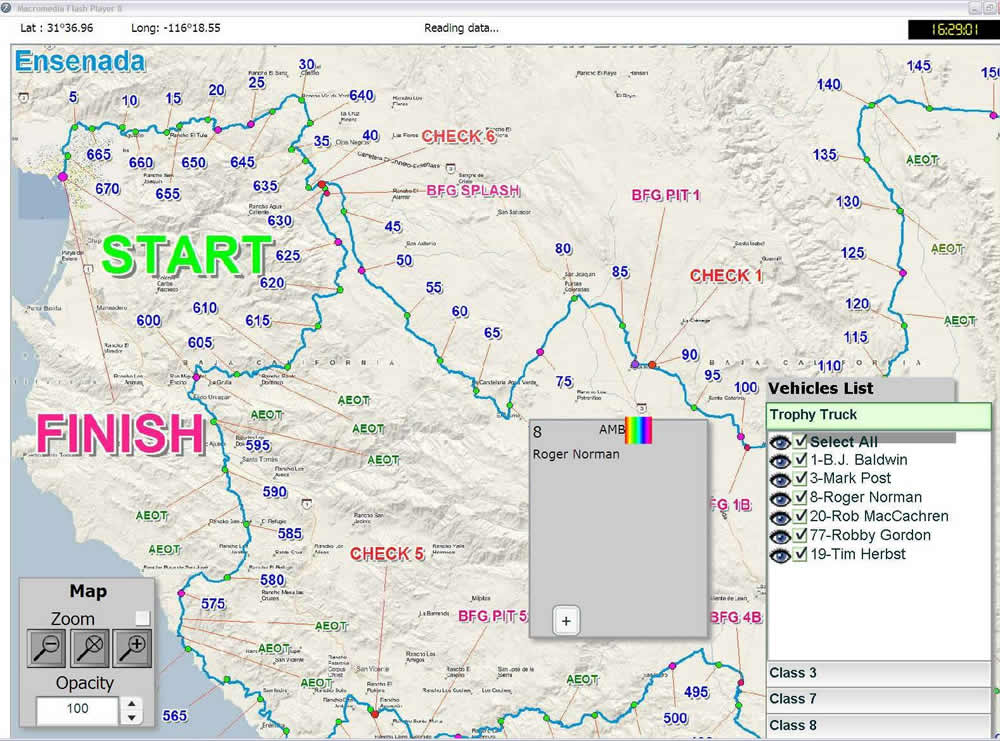This screenshot has width=1000, height=741.
Task: Click mile marker 145 label
Action: coord(919,66)
